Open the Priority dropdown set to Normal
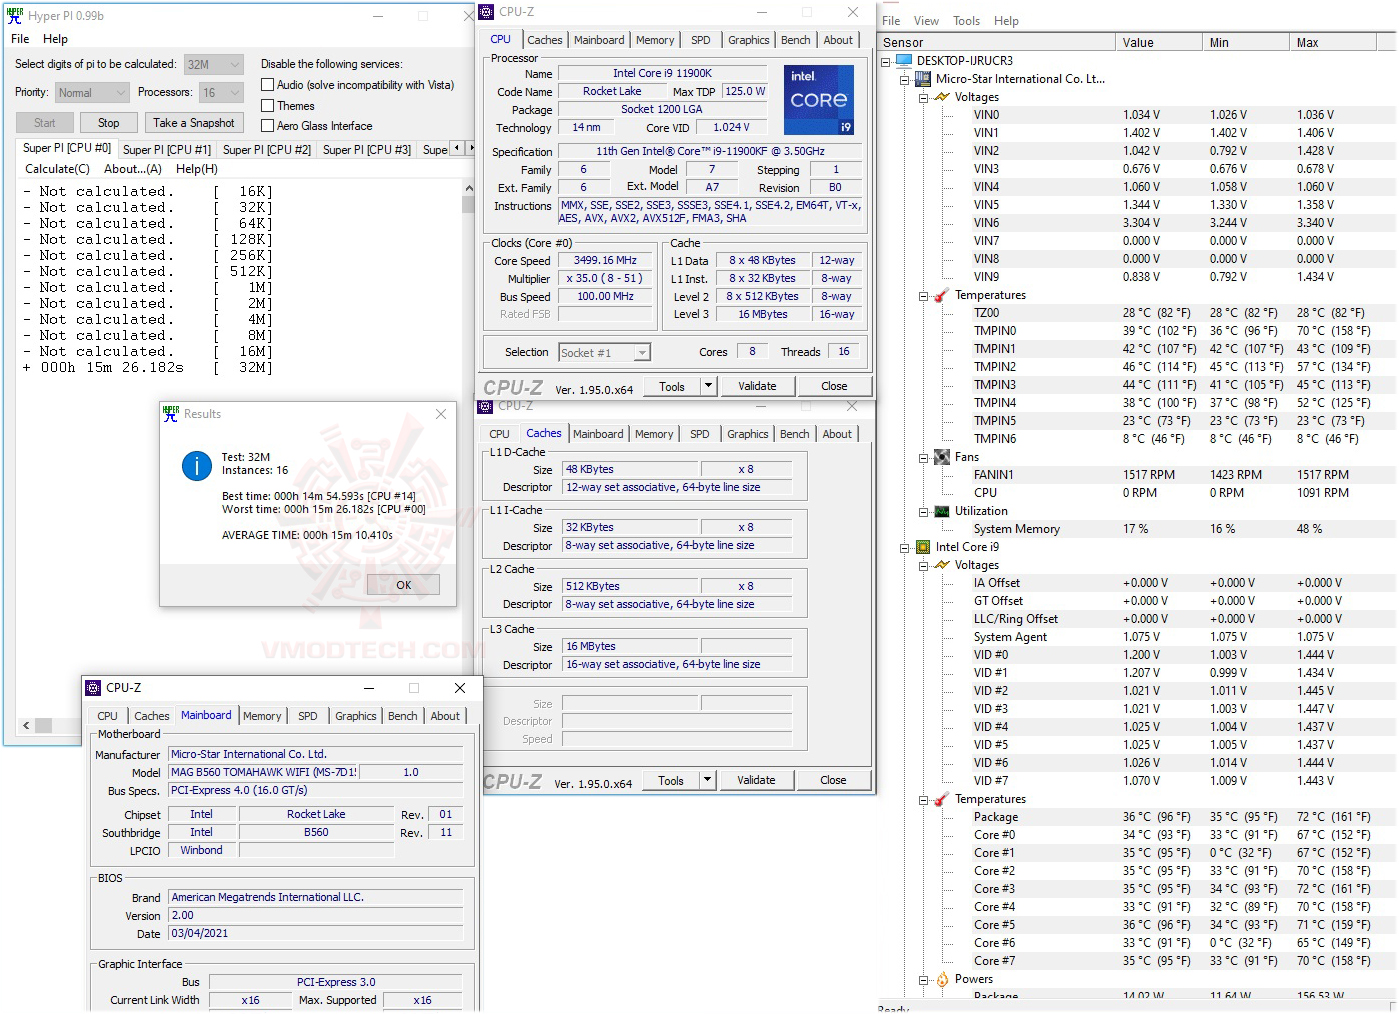 pos(92,93)
